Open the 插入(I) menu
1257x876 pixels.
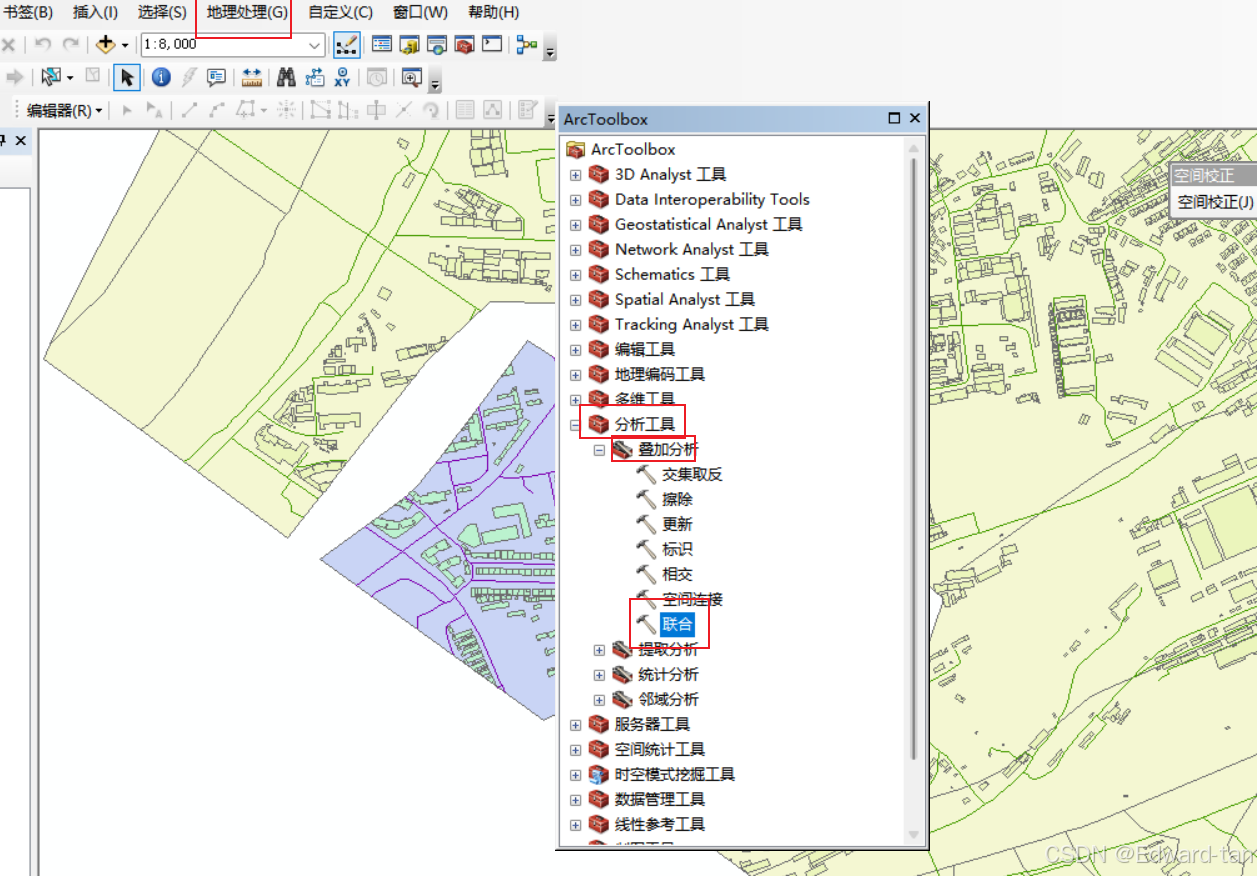click(x=95, y=13)
